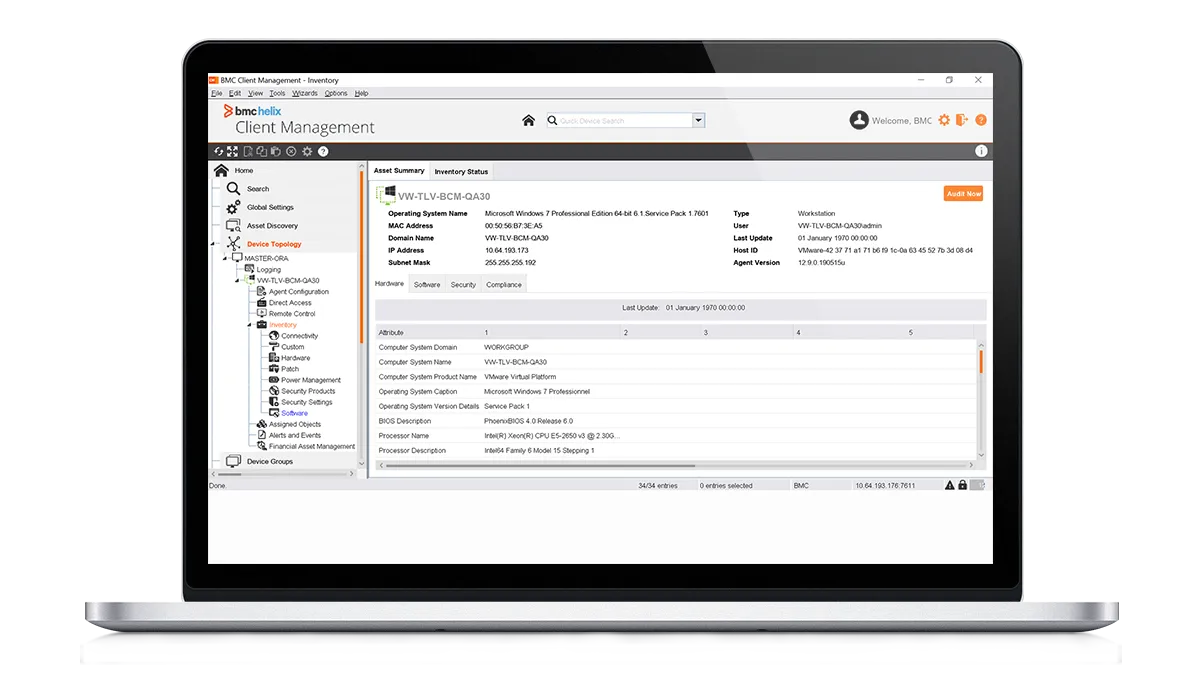Select the Hardware sub-tab
Screen dimensions: 1200x690
(x=389, y=284)
